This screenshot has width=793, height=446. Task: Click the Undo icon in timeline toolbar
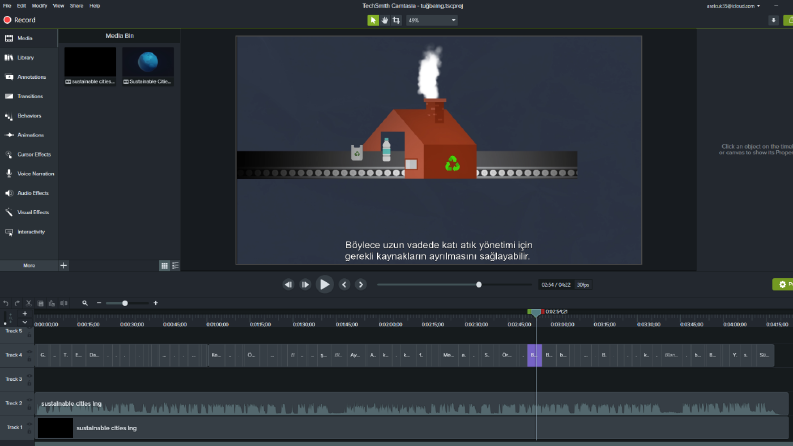(6, 303)
